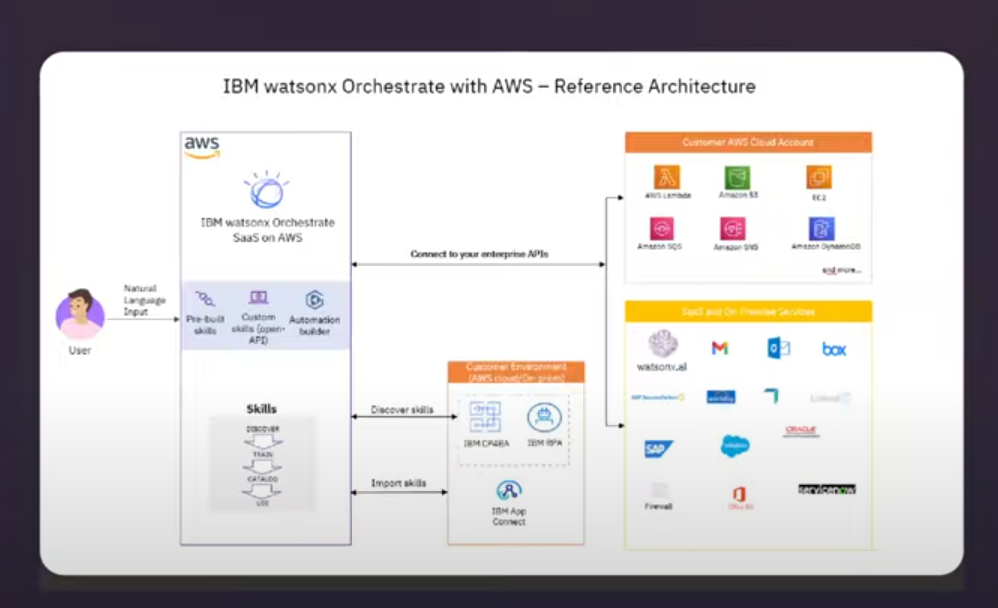
Task: Click the Amazon SNS icon
Action: click(733, 229)
